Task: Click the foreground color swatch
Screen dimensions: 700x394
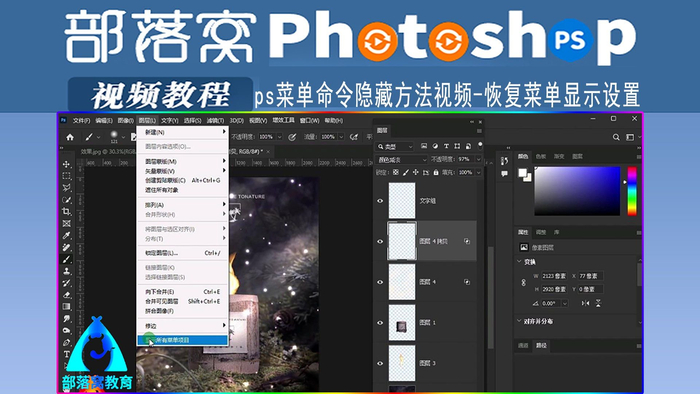Action: pyautogui.click(x=522, y=173)
